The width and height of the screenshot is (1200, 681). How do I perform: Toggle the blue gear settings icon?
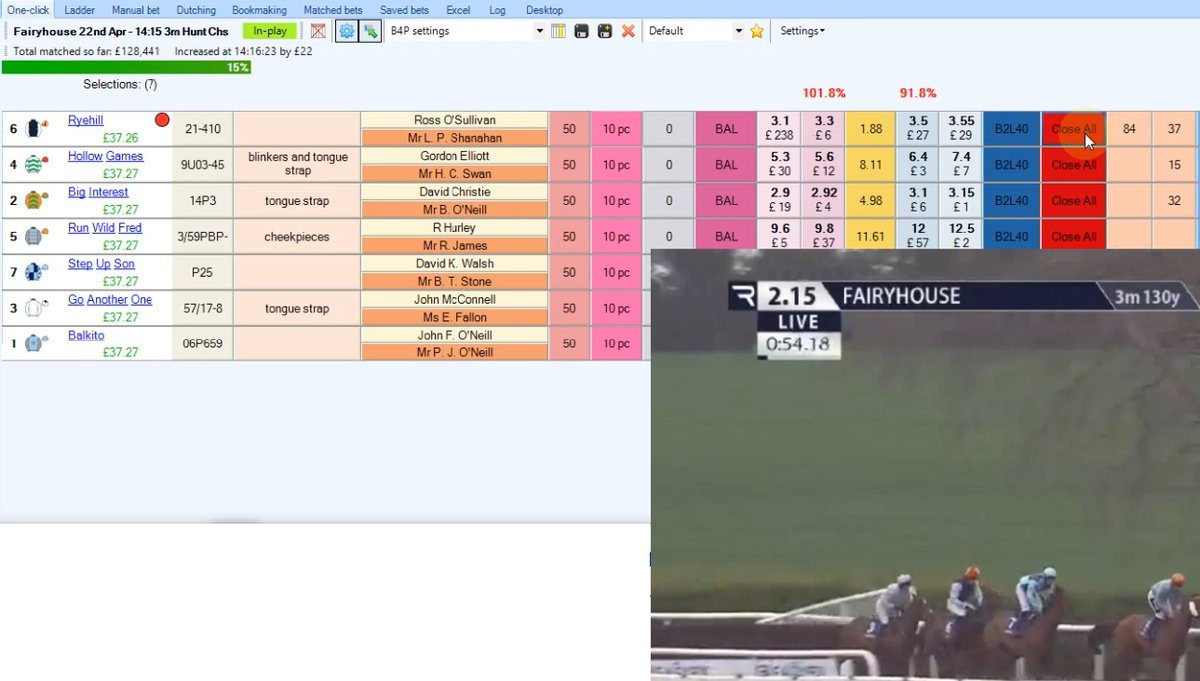[x=346, y=31]
